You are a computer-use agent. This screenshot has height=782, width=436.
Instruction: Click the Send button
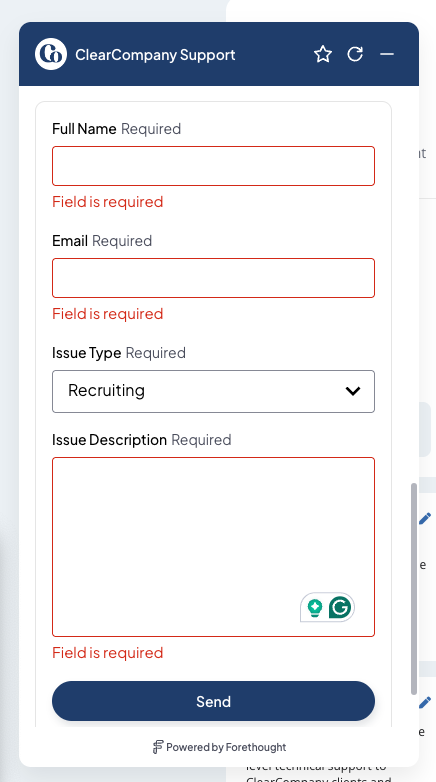(x=214, y=701)
